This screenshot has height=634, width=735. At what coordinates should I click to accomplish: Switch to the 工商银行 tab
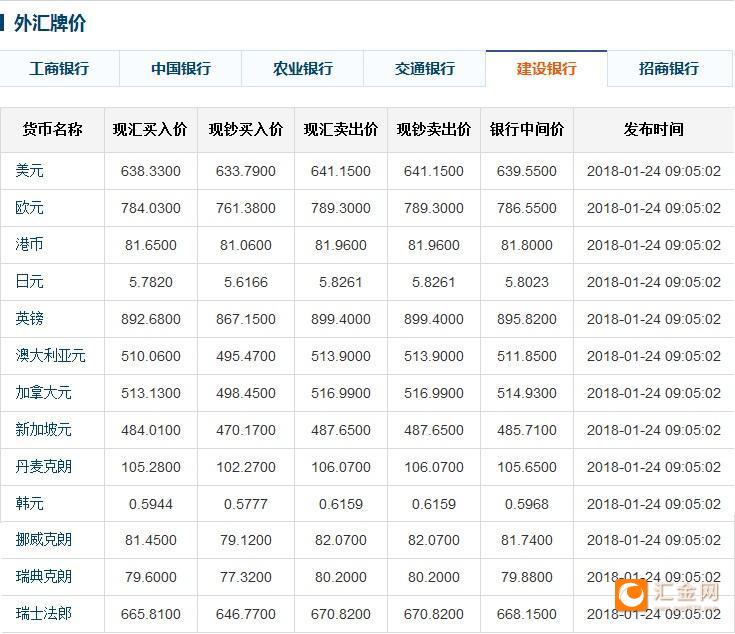pos(59,69)
